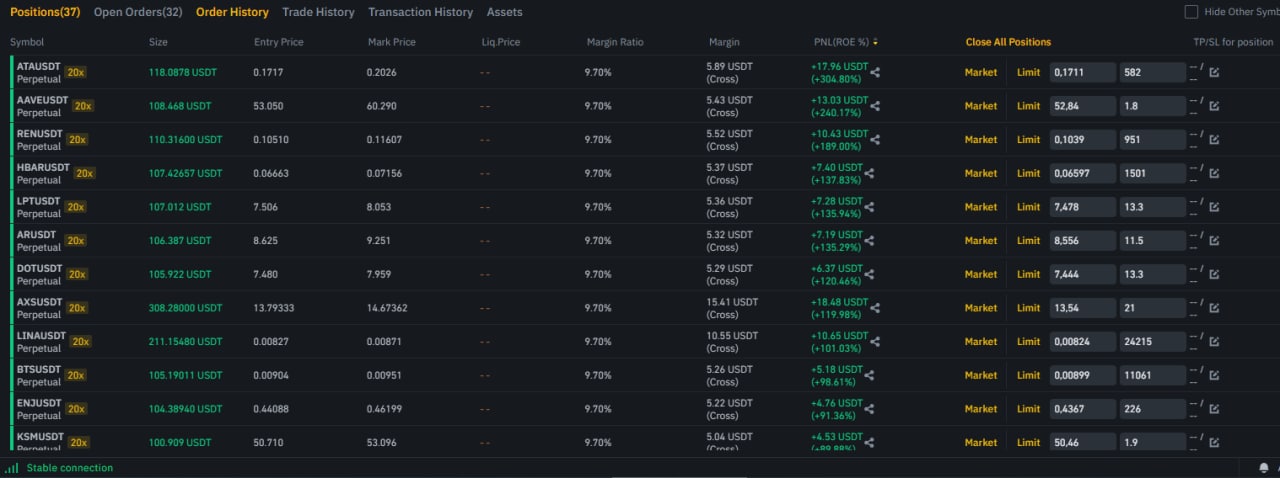Switch to Order History tab

click(232, 12)
